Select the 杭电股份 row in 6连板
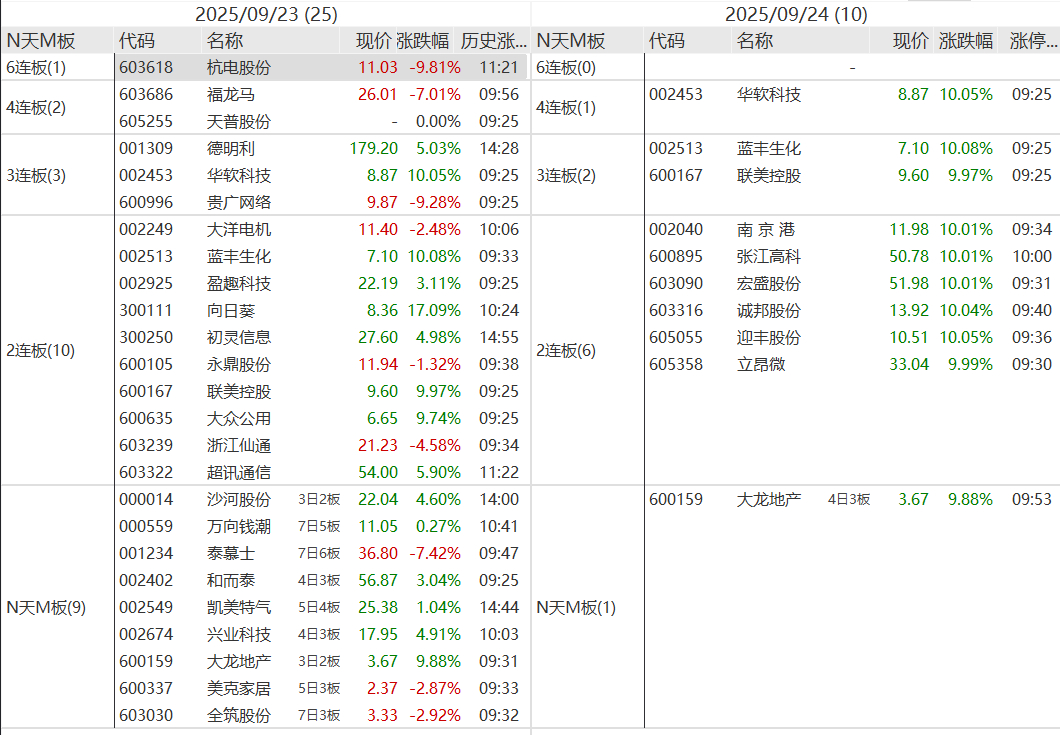1060x735 pixels. click(321, 68)
